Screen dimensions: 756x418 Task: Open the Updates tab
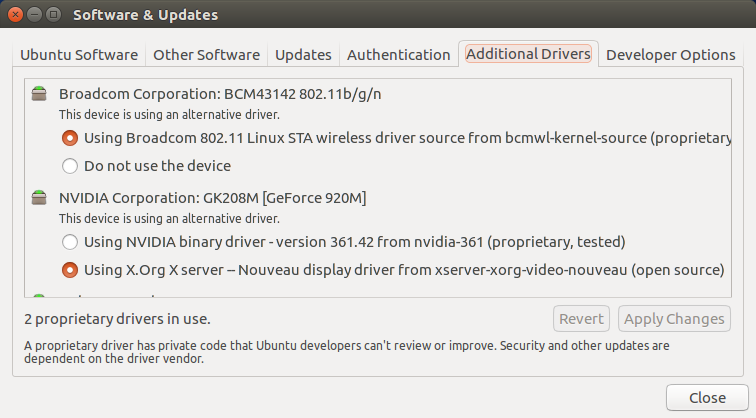coord(303,54)
